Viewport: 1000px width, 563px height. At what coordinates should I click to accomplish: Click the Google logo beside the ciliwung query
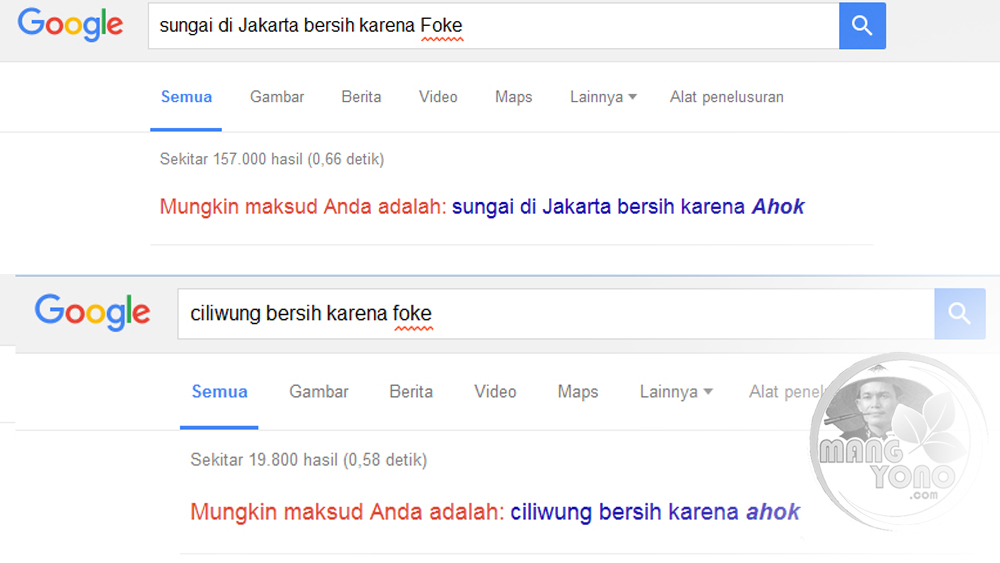pos(92,312)
